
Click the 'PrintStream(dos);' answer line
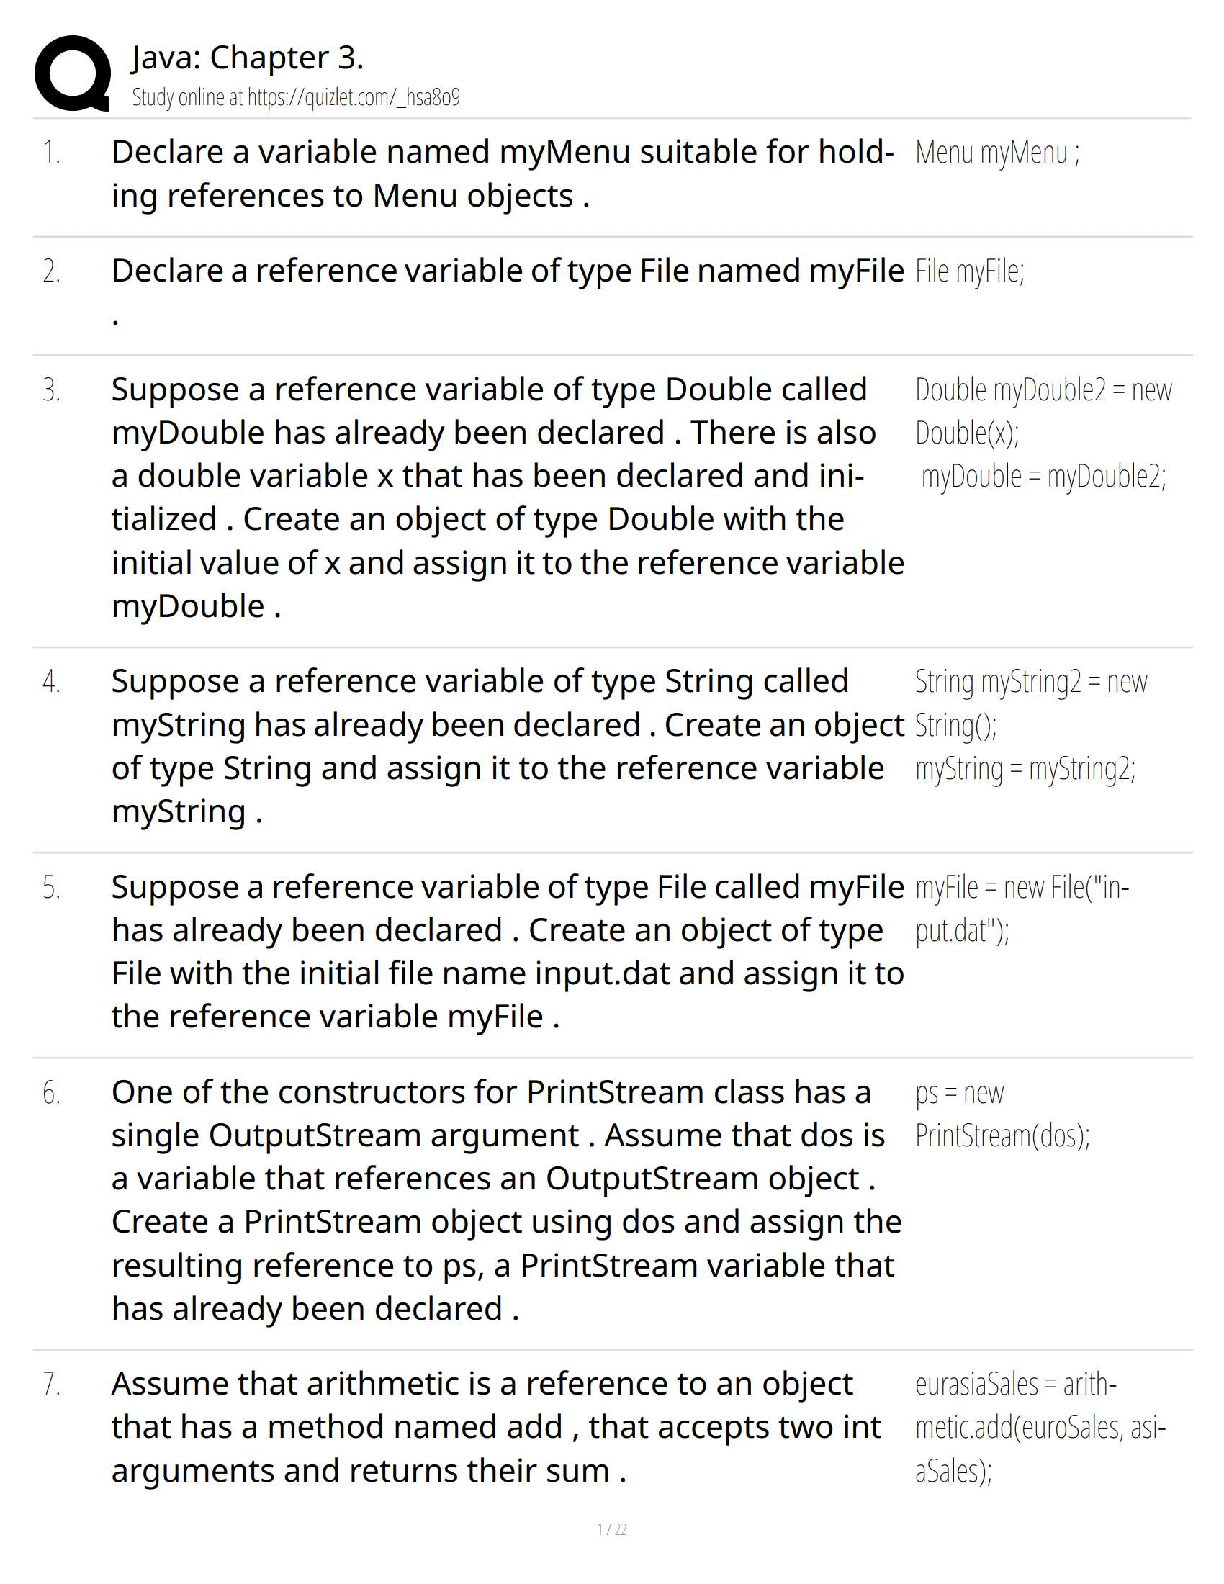point(1002,1136)
